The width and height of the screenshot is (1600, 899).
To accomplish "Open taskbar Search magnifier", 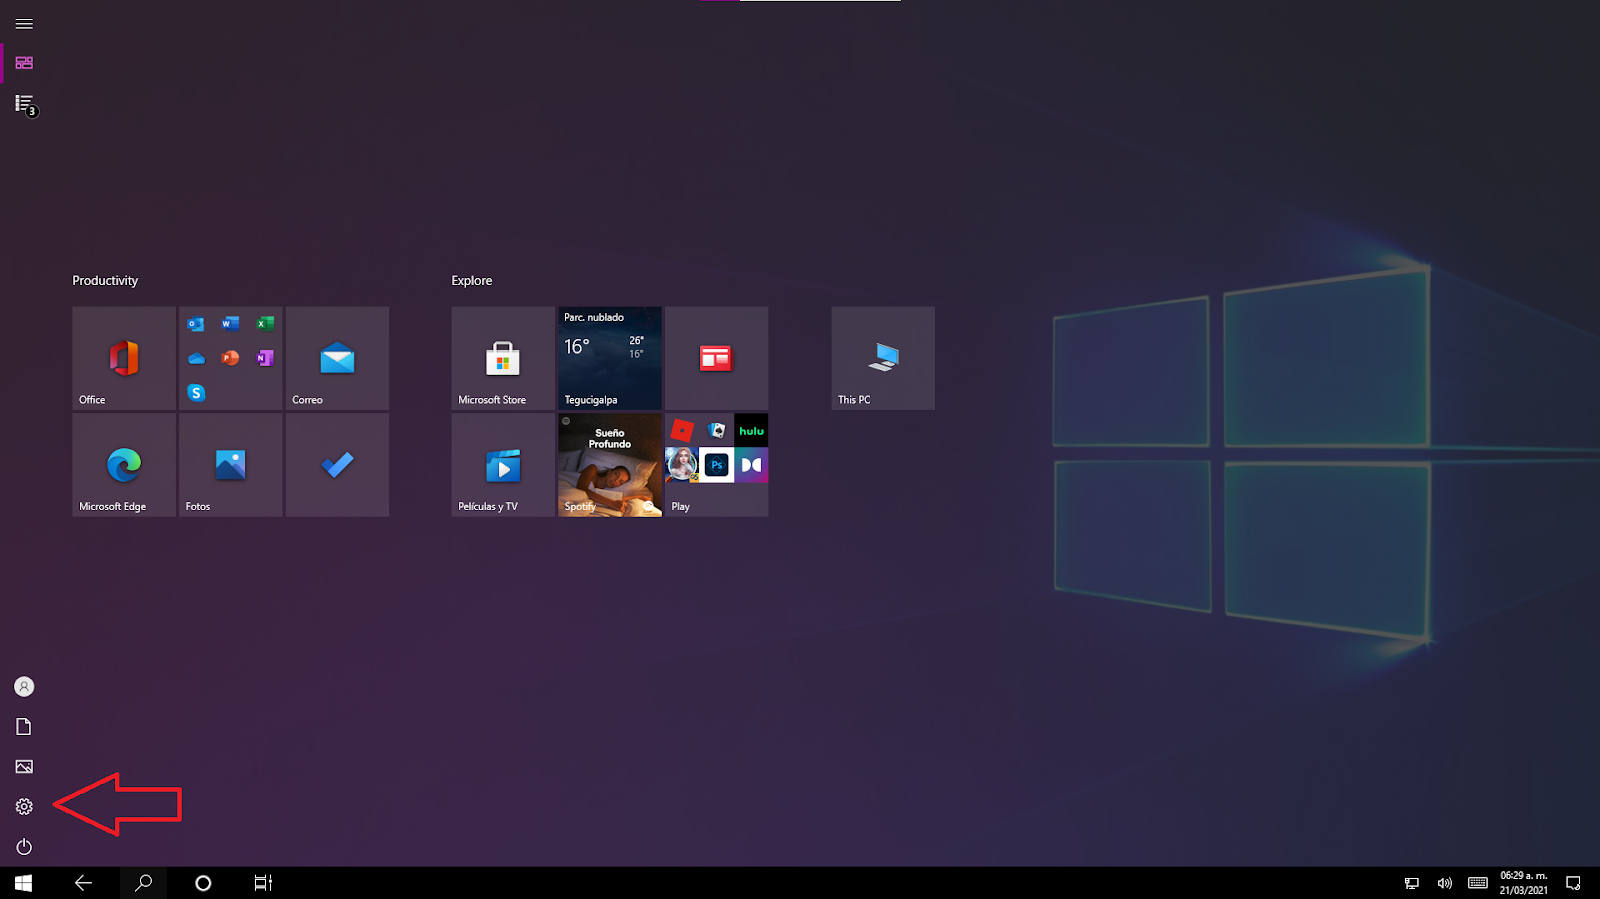I will [x=144, y=883].
